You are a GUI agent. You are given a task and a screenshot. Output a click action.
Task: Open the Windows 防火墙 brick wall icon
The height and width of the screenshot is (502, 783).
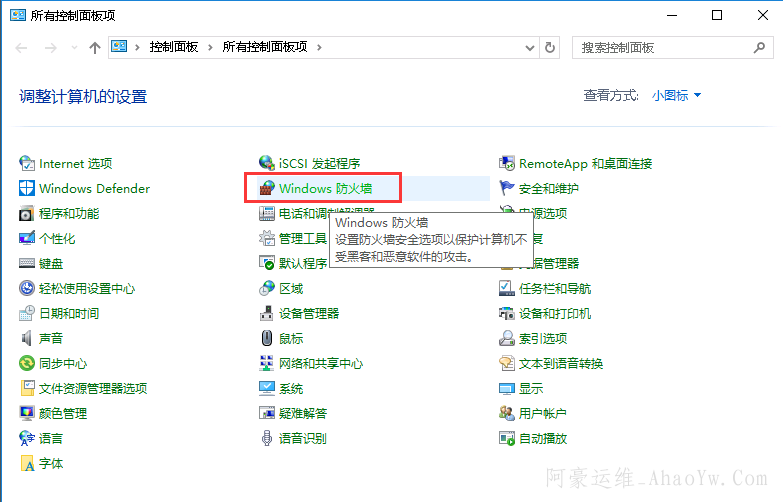click(x=267, y=188)
